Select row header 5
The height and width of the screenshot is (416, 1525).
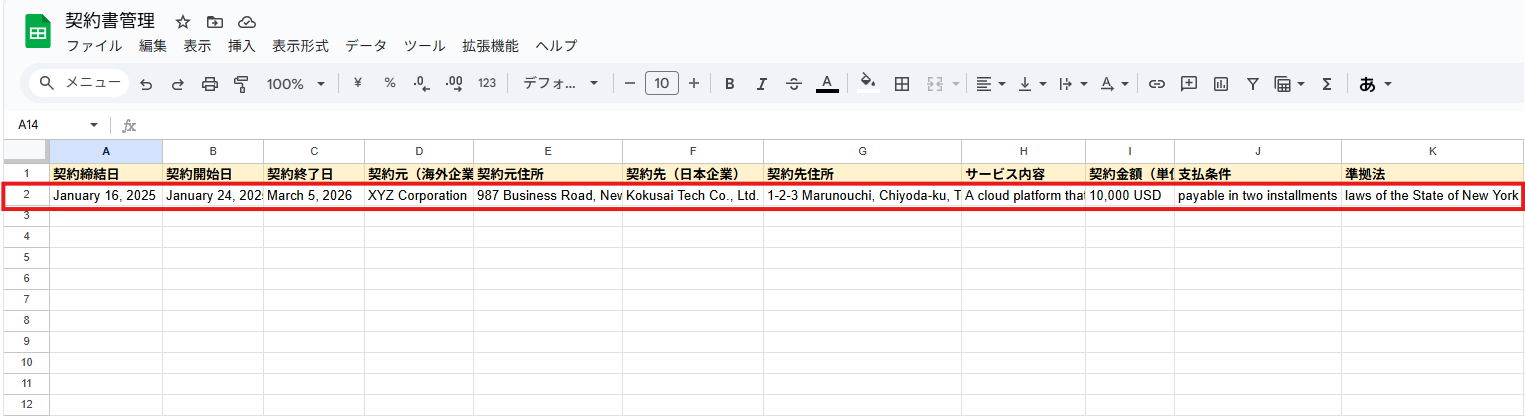pyautogui.click(x=25, y=257)
